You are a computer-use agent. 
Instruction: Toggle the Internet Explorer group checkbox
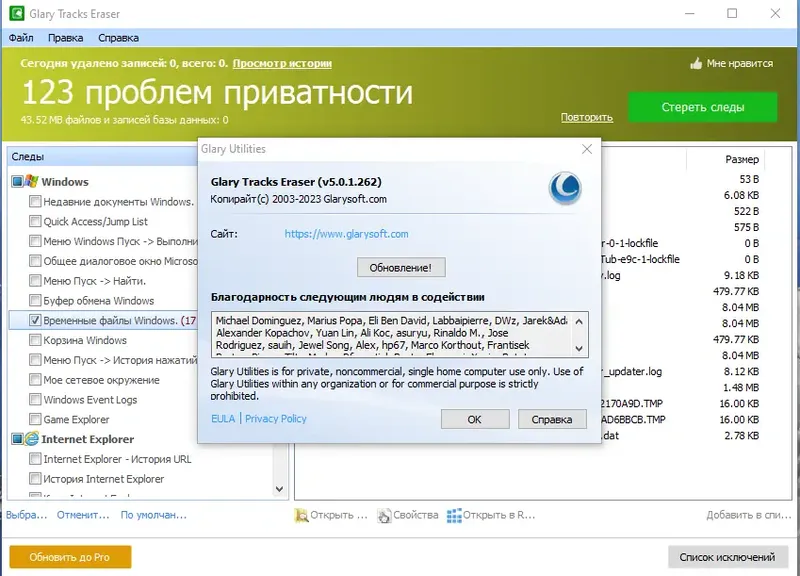tap(17, 439)
